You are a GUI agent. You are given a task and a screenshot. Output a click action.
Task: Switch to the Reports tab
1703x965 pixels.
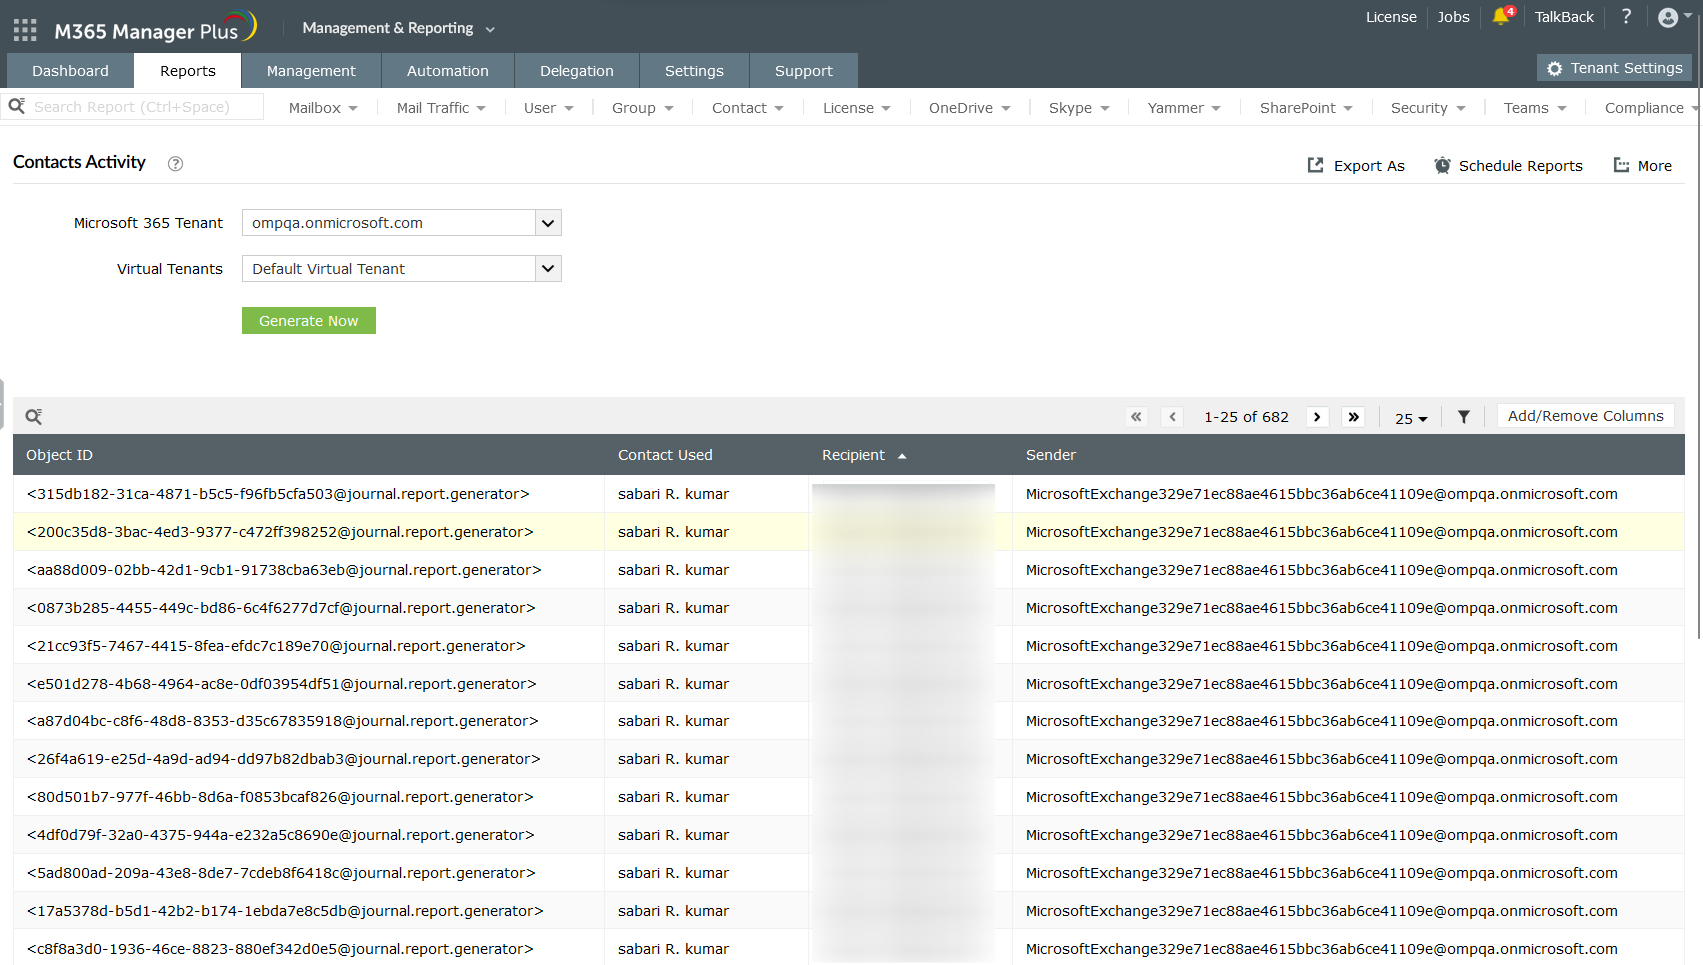[188, 71]
